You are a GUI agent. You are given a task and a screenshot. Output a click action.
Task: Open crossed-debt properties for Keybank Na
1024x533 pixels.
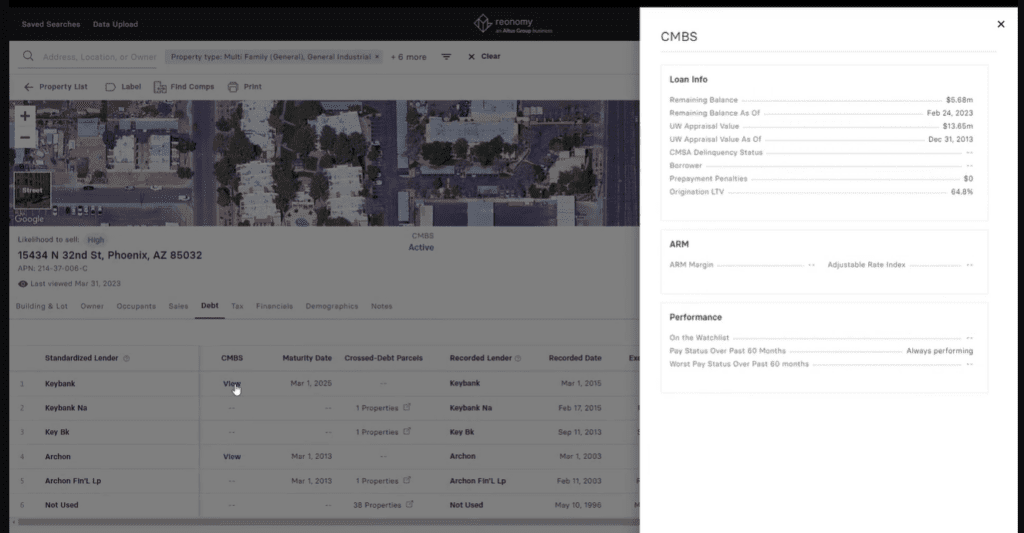coord(383,408)
